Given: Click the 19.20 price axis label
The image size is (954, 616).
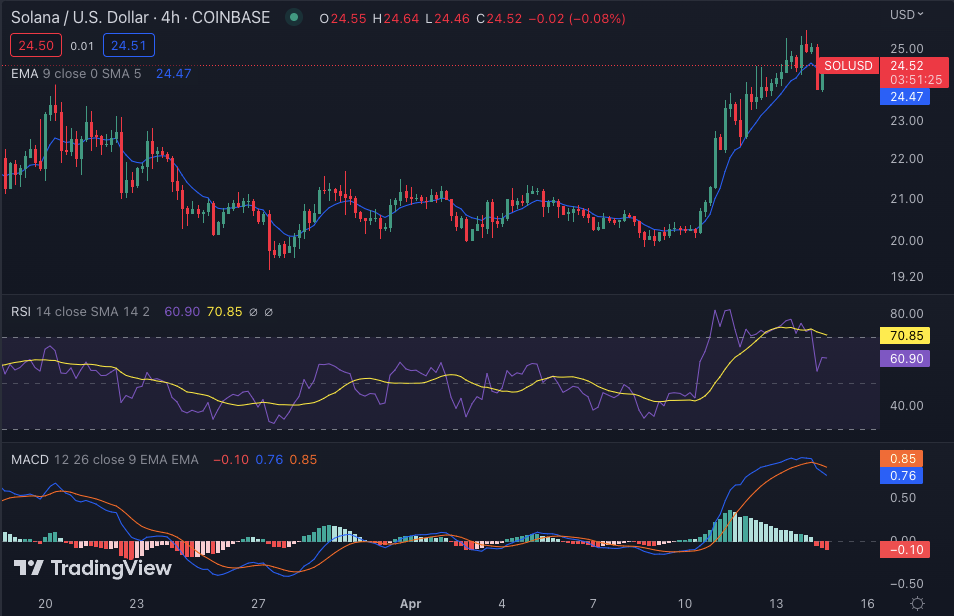Looking at the screenshot, I should (907, 277).
